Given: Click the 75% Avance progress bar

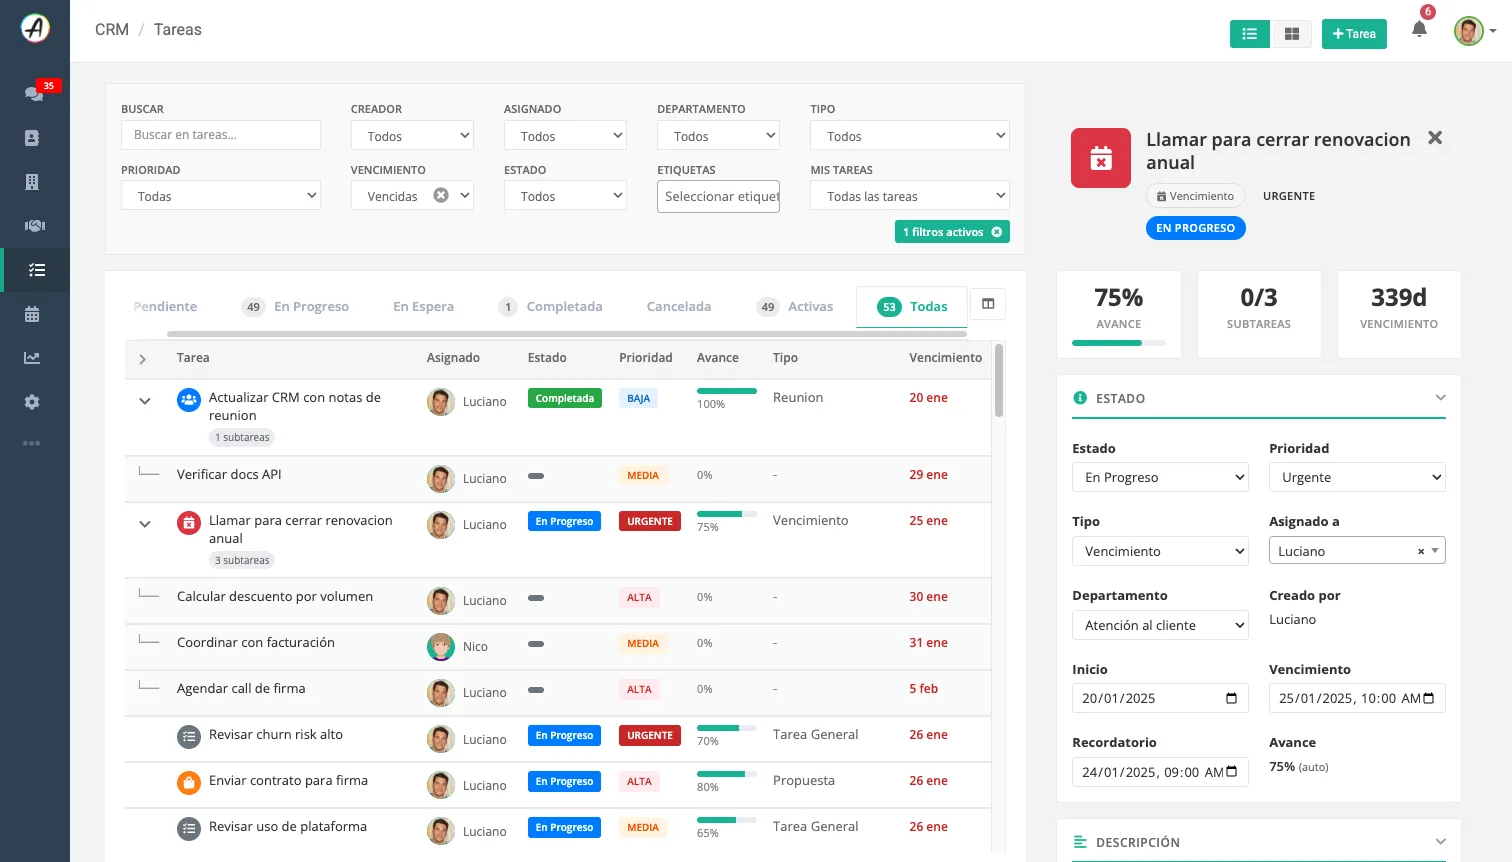Looking at the screenshot, I should click(1118, 343).
